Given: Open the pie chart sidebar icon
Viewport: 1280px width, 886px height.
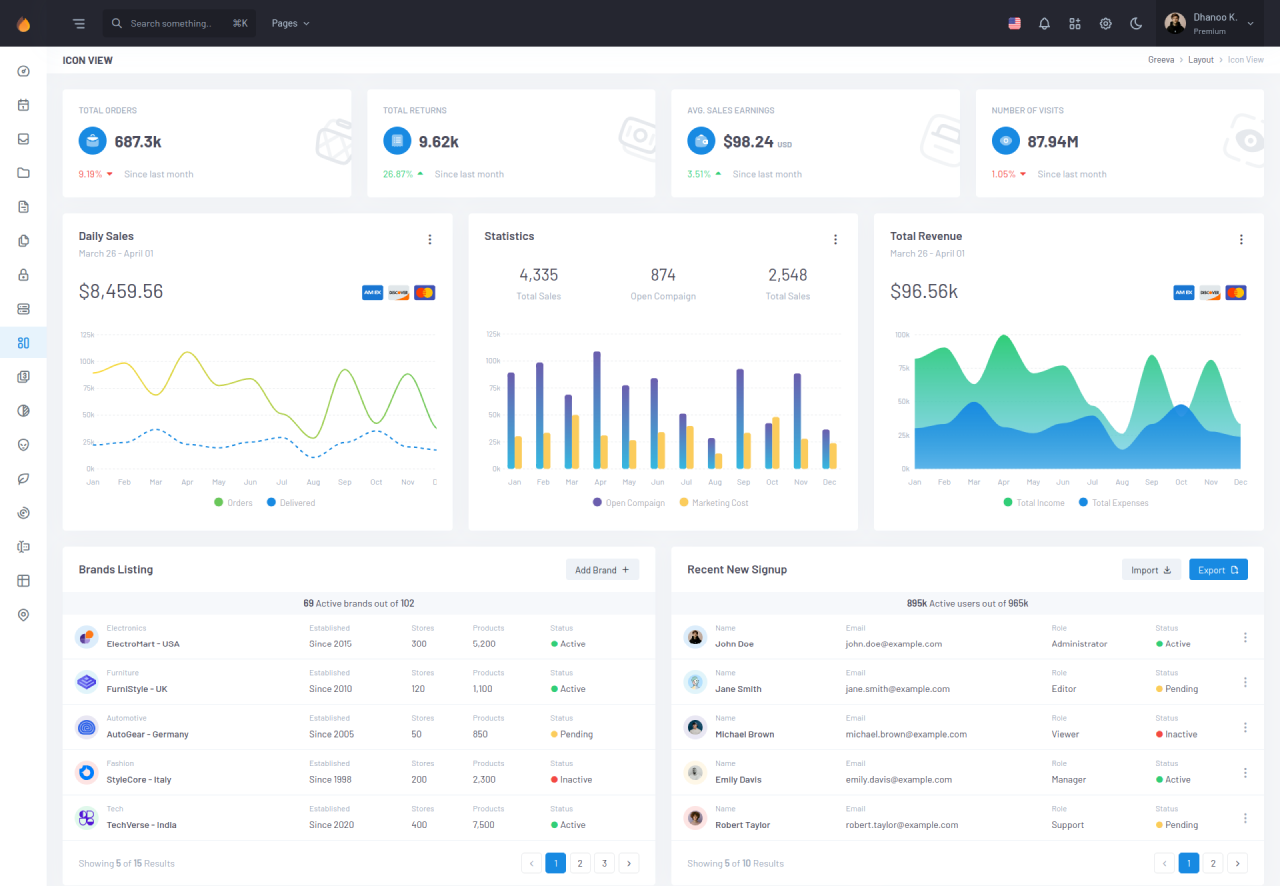Looking at the screenshot, I should (23, 411).
